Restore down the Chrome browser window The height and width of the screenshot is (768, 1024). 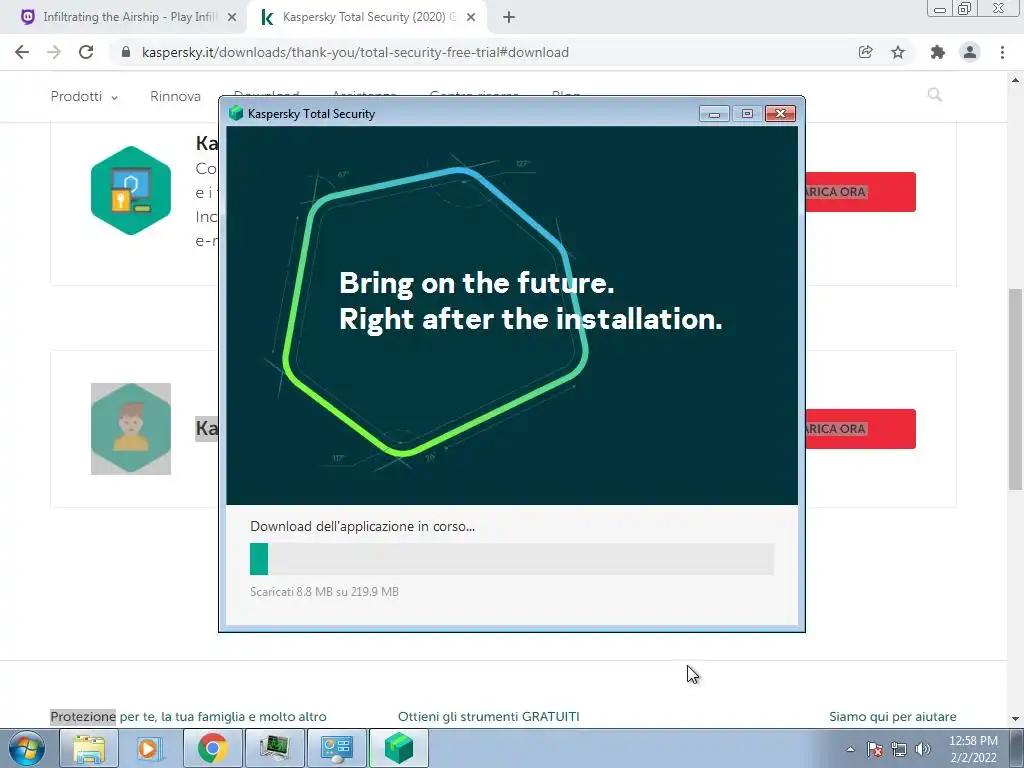[964, 8]
